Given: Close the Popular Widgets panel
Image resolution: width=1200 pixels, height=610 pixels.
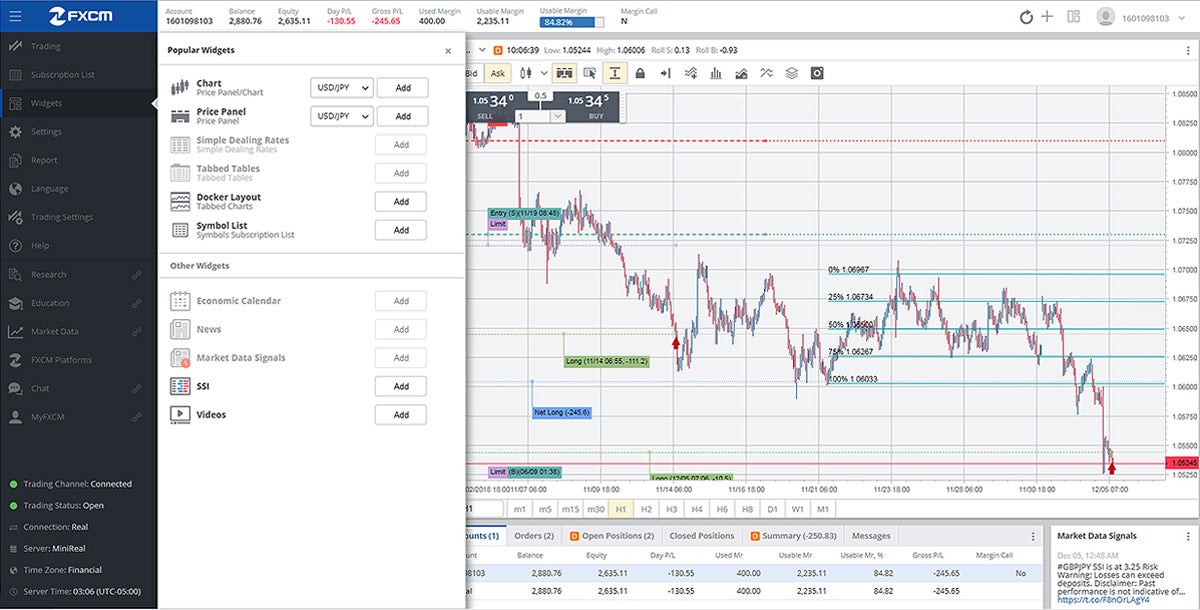Looking at the screenshot, I should coord(448,50).
